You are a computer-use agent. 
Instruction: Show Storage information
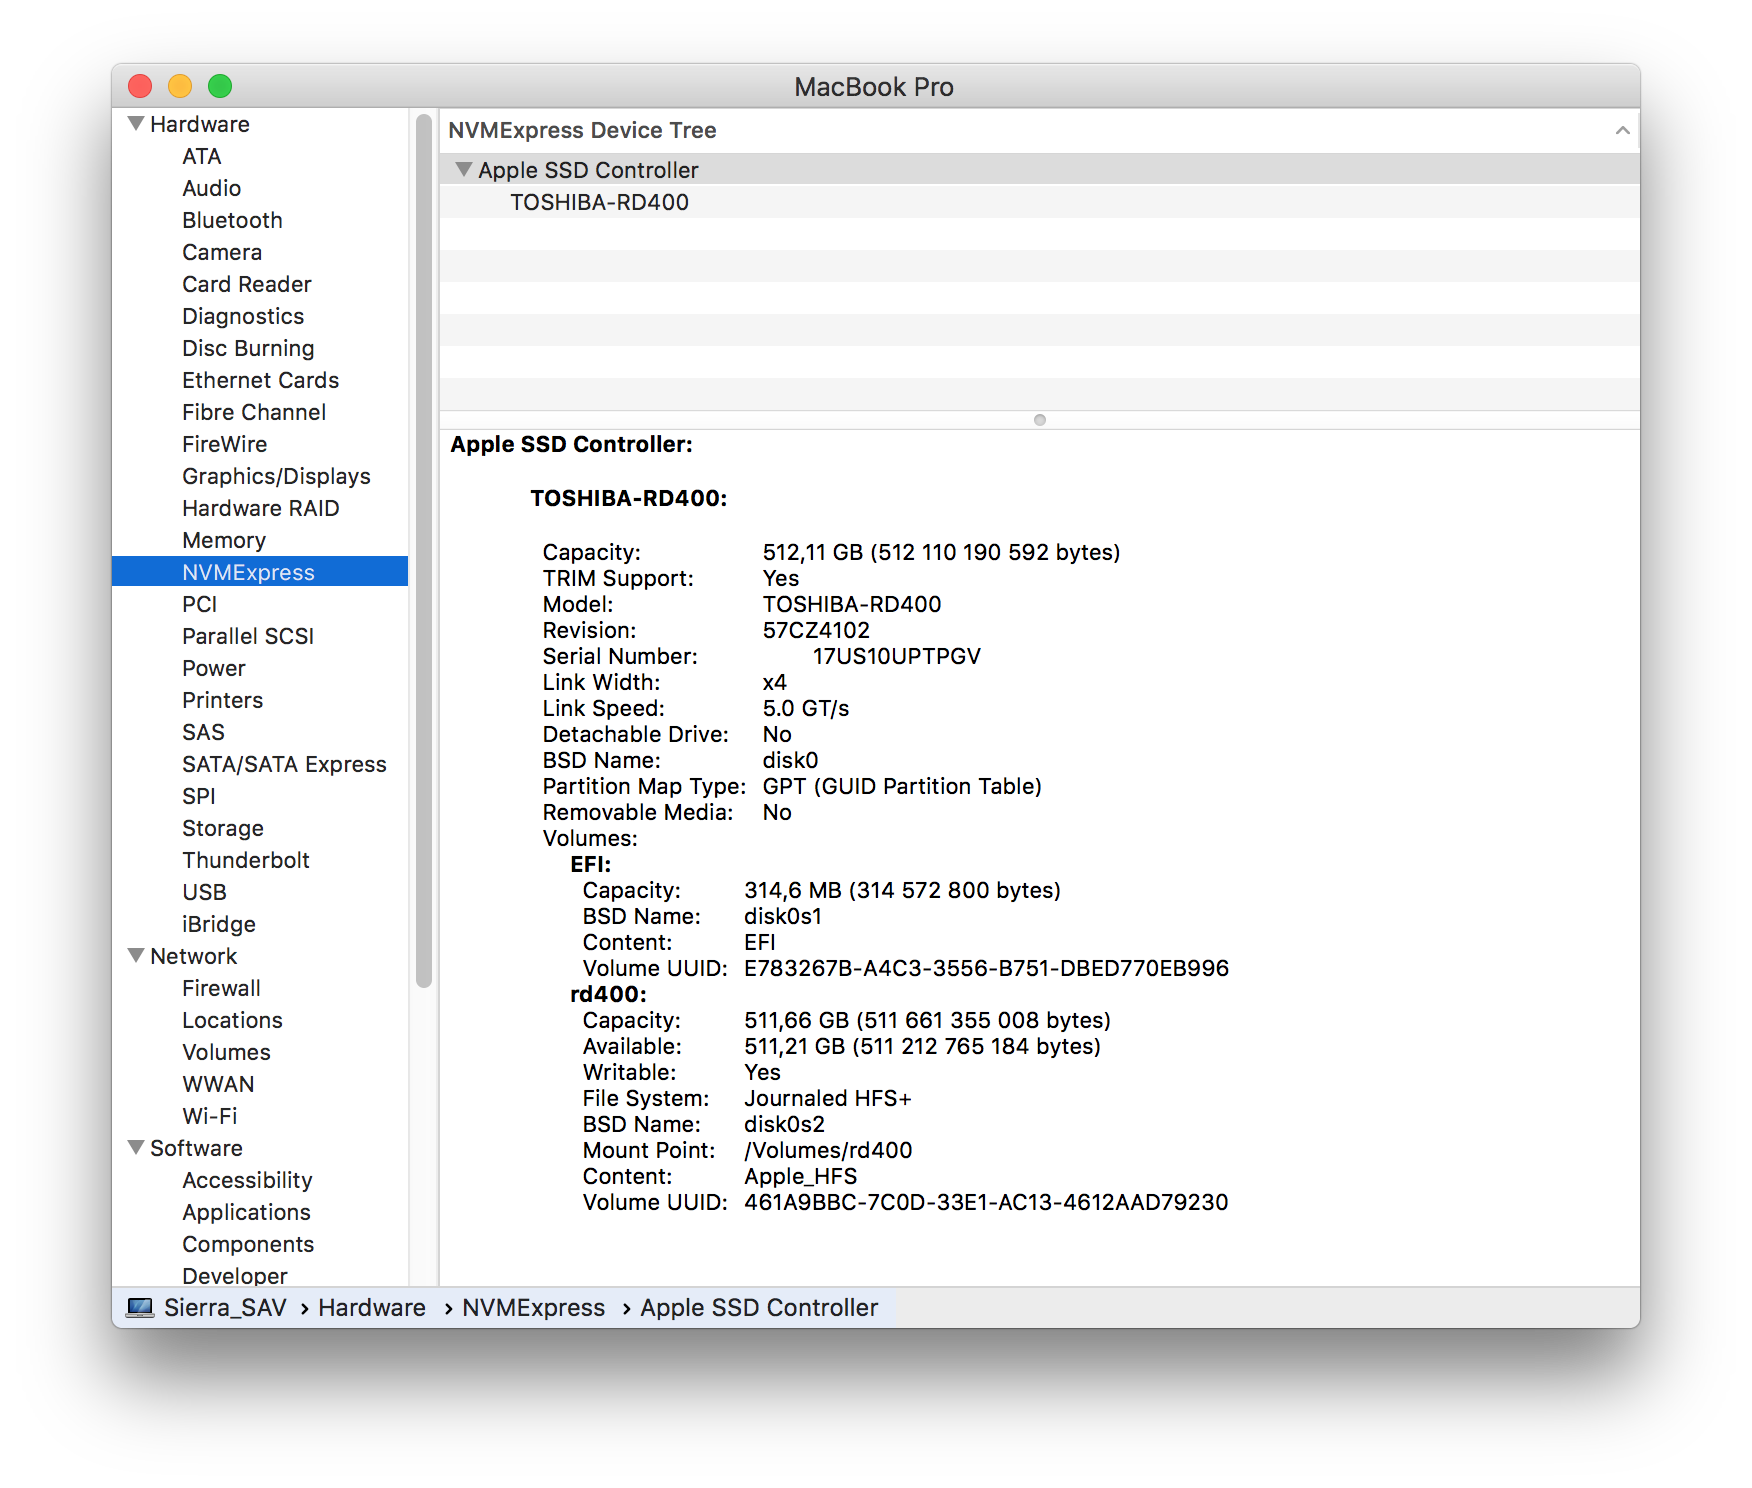[x=223, y=828]
